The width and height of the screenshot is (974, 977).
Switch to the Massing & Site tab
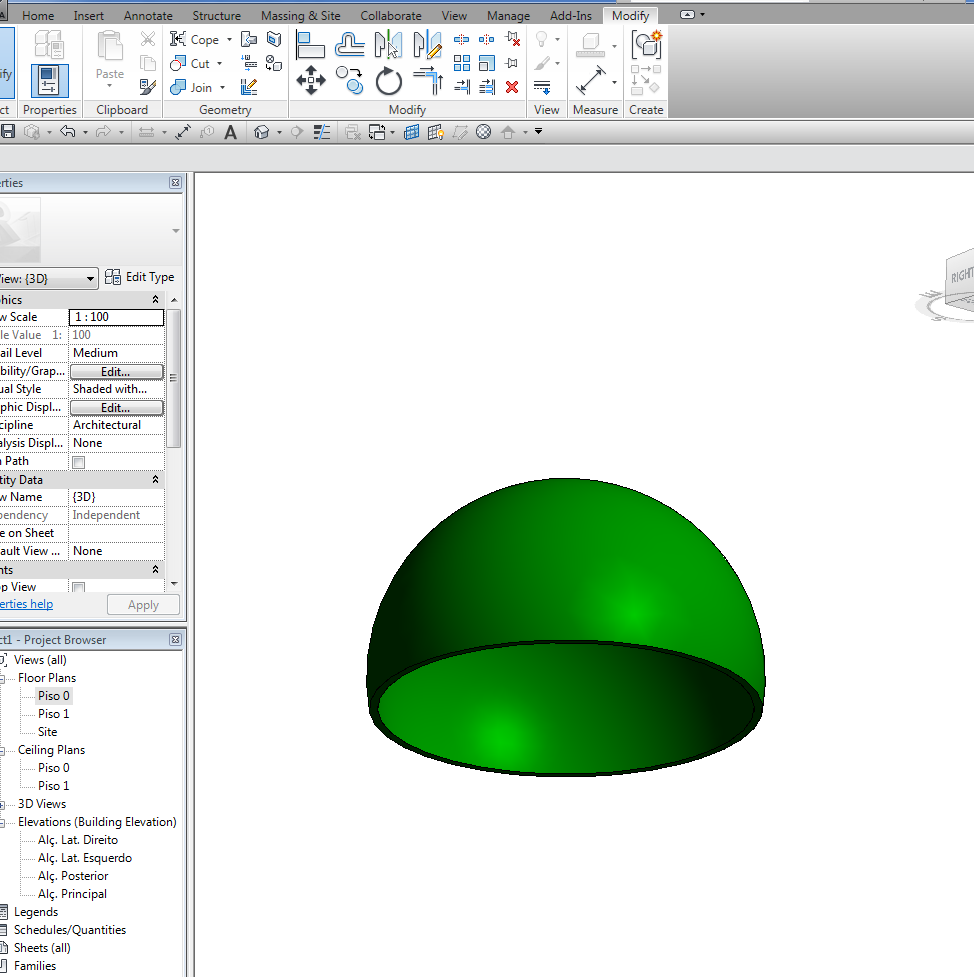[300, 16]
